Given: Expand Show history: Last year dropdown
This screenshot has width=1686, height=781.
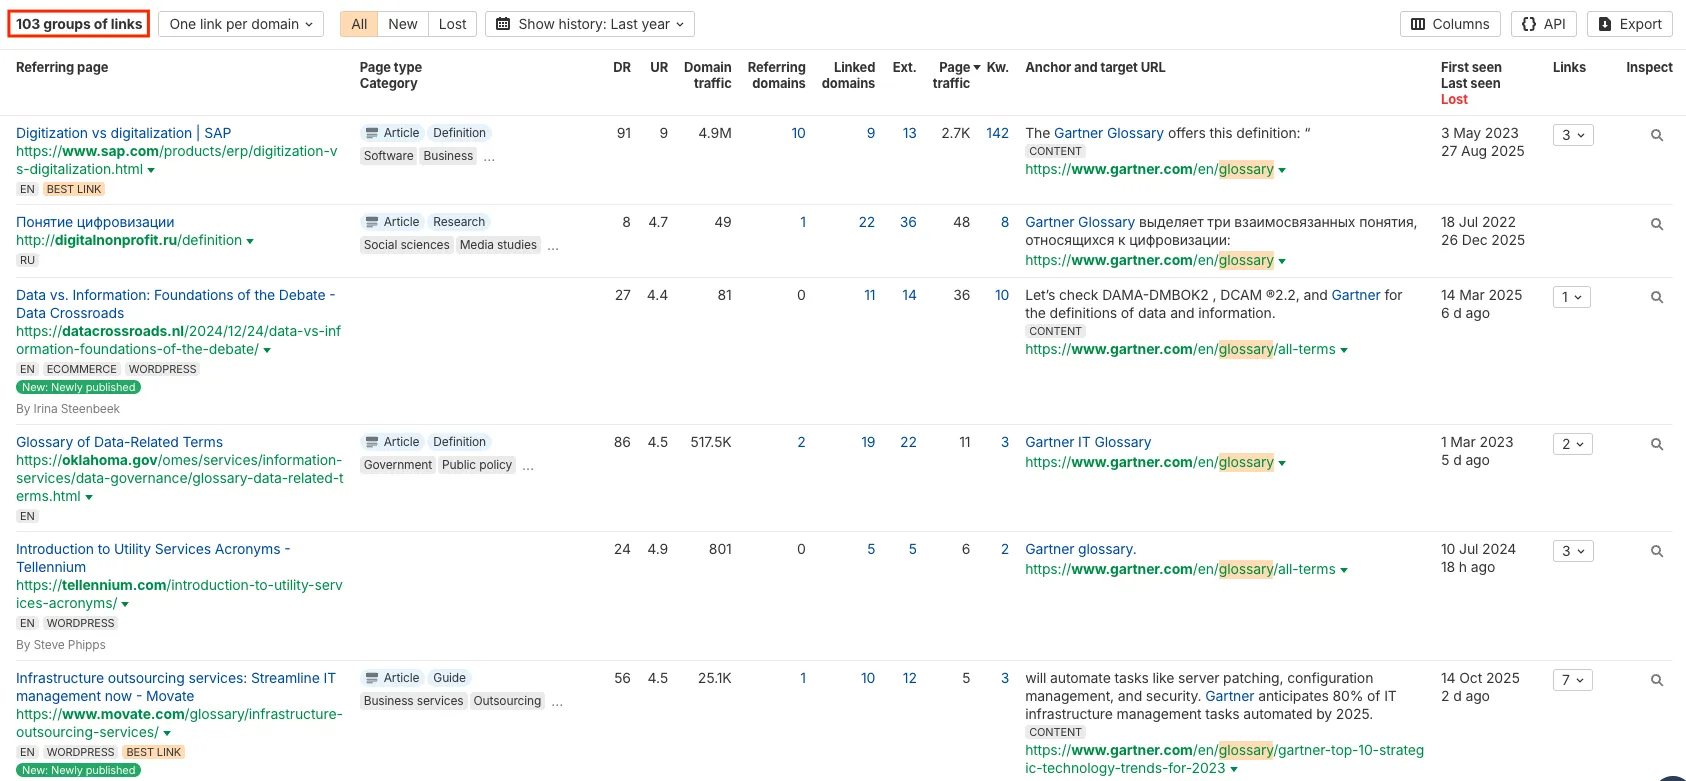Looking at the screenshot, I should (590, 24).
